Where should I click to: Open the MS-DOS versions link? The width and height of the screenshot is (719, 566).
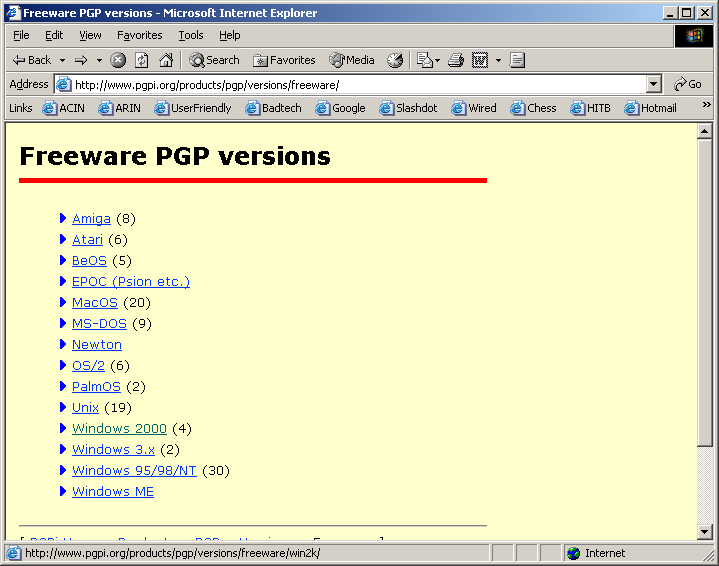point(99,324)
